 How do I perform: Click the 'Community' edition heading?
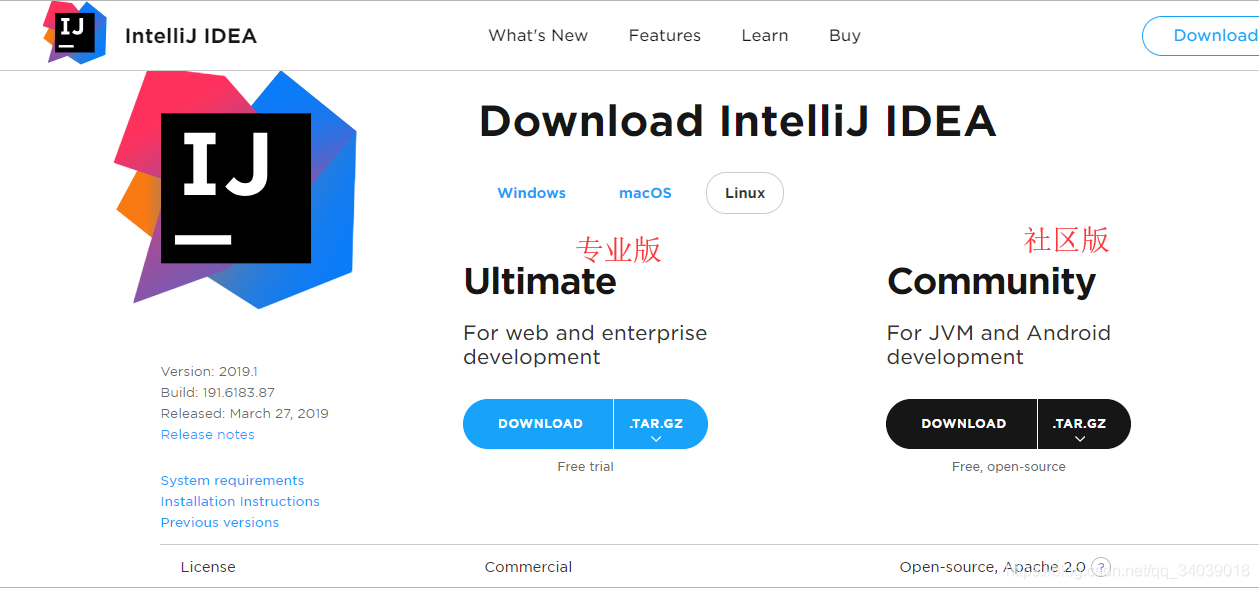(992, 282)
